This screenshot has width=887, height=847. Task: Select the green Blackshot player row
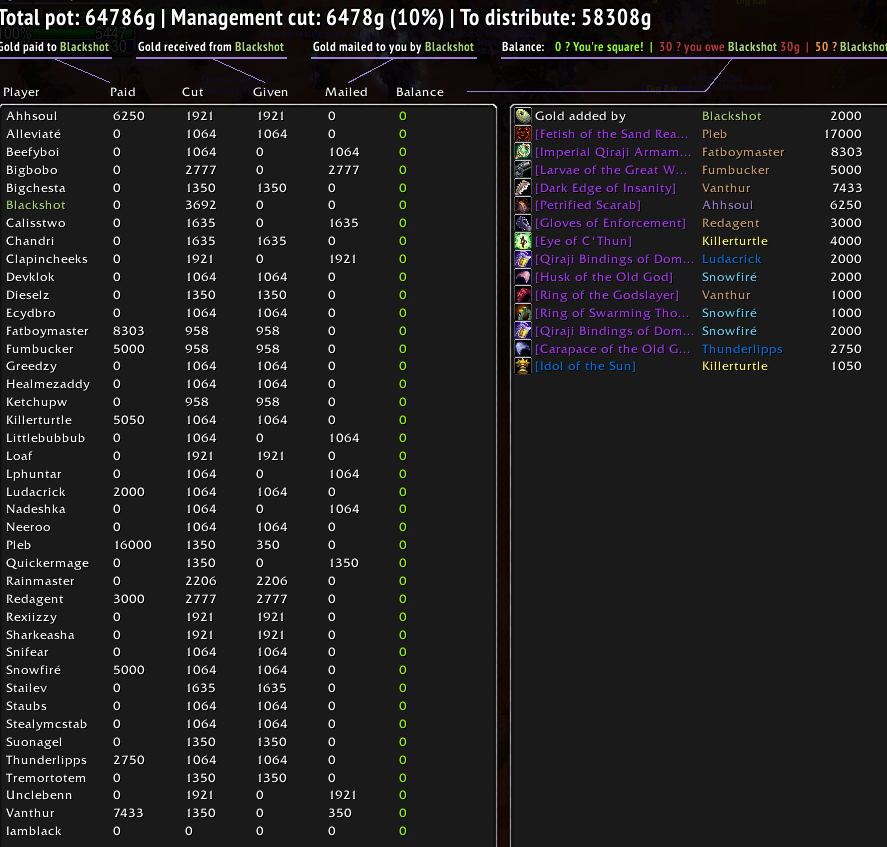point(248,205)
